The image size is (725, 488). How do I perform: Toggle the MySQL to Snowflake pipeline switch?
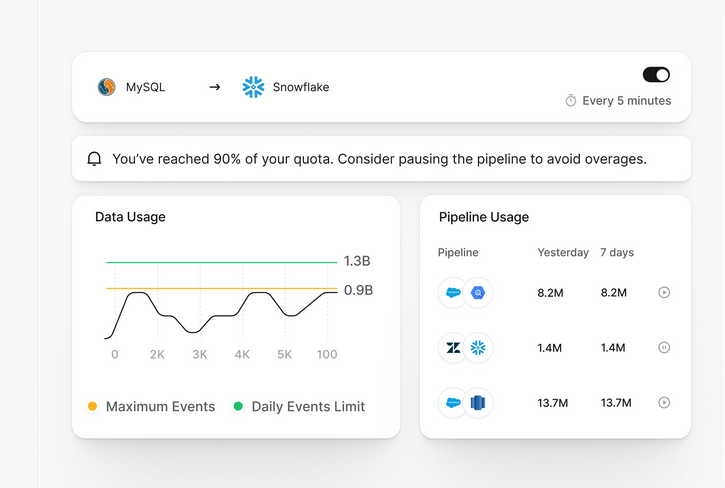click(x=656, y=75)
